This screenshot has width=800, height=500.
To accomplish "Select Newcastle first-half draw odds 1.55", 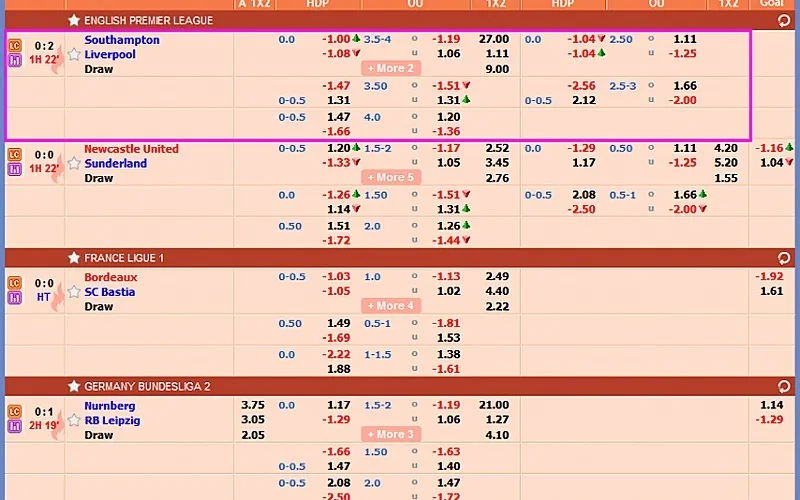I will click(726, 178).
